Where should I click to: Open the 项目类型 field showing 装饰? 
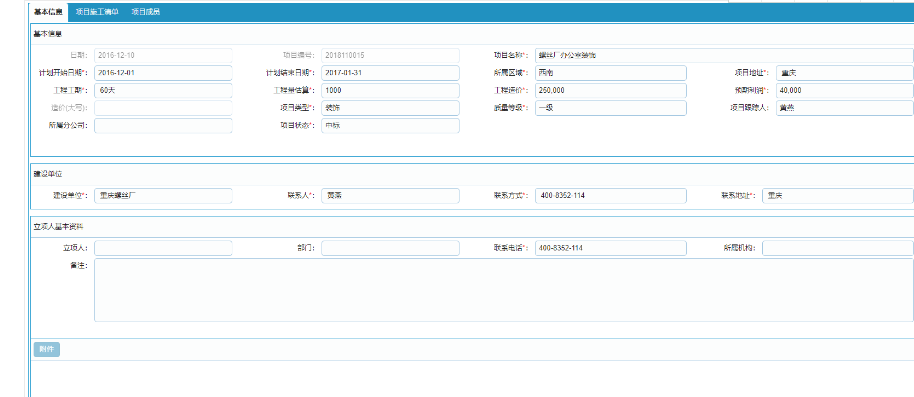tap(390, 108)
